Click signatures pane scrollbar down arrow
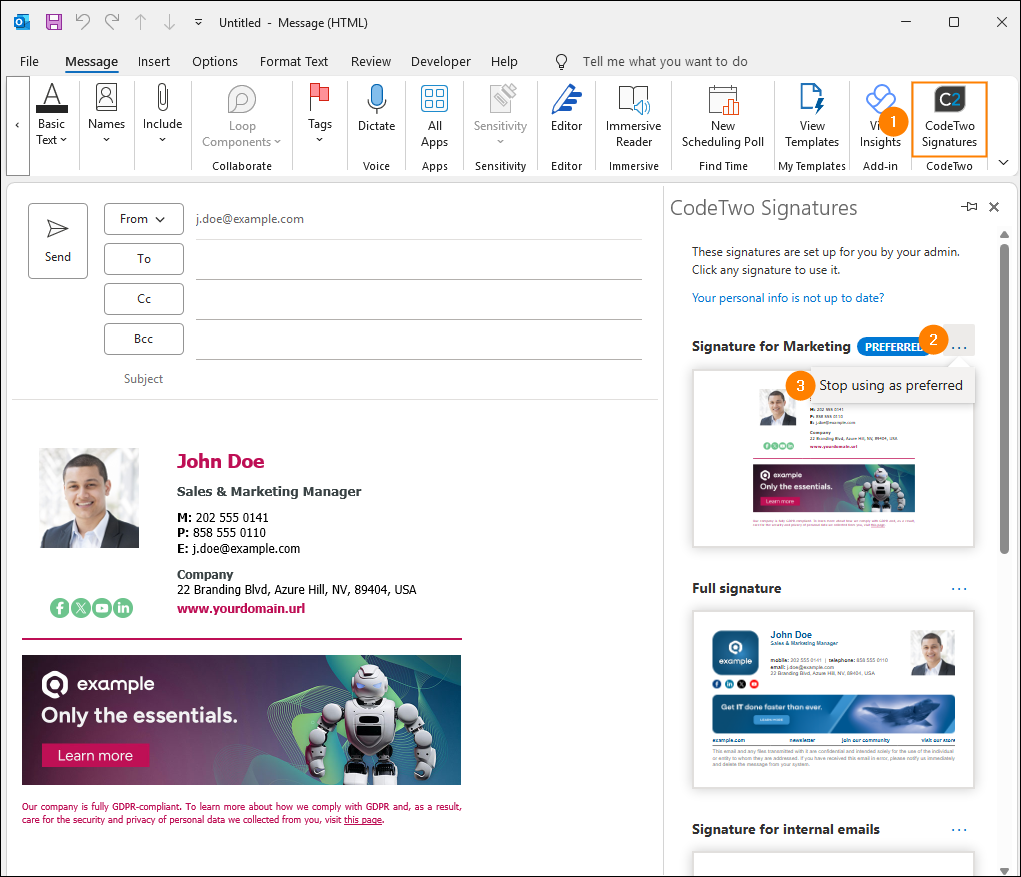Viewport: 1021px width, 877px height. point(1005,870)
